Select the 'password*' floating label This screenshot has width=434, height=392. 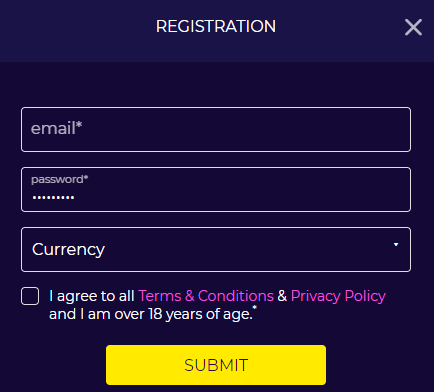point(60,180)
